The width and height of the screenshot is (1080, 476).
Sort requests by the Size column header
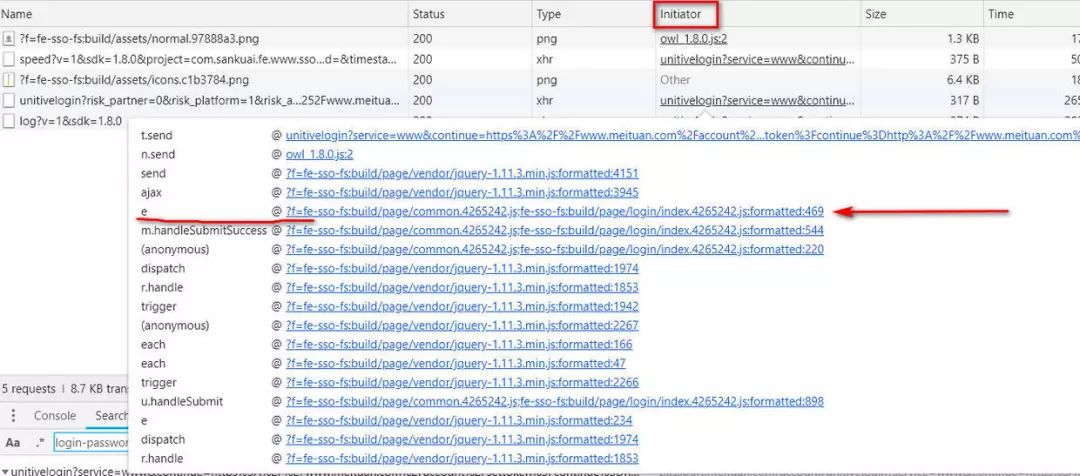click(922, 14)
